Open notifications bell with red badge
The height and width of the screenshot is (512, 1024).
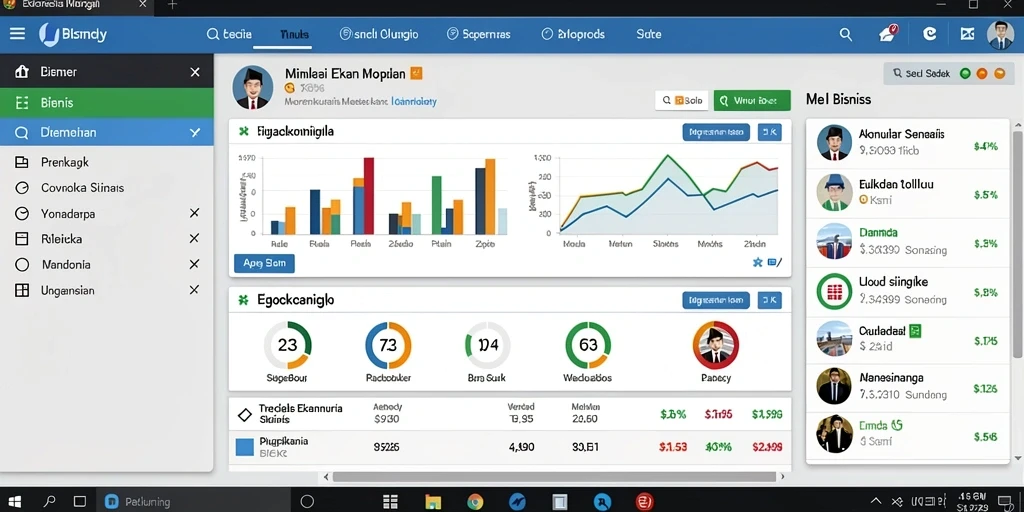coord(888,34)
